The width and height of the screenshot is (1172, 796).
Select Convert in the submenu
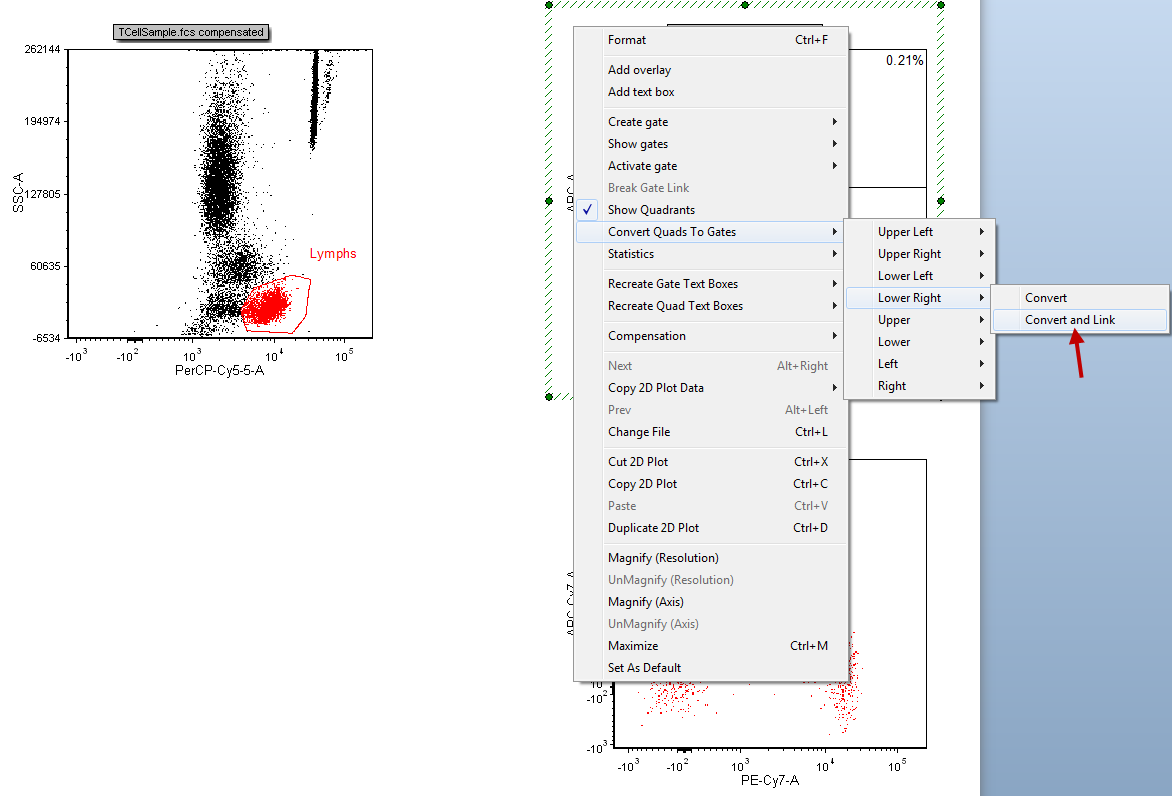[1045, 298]
